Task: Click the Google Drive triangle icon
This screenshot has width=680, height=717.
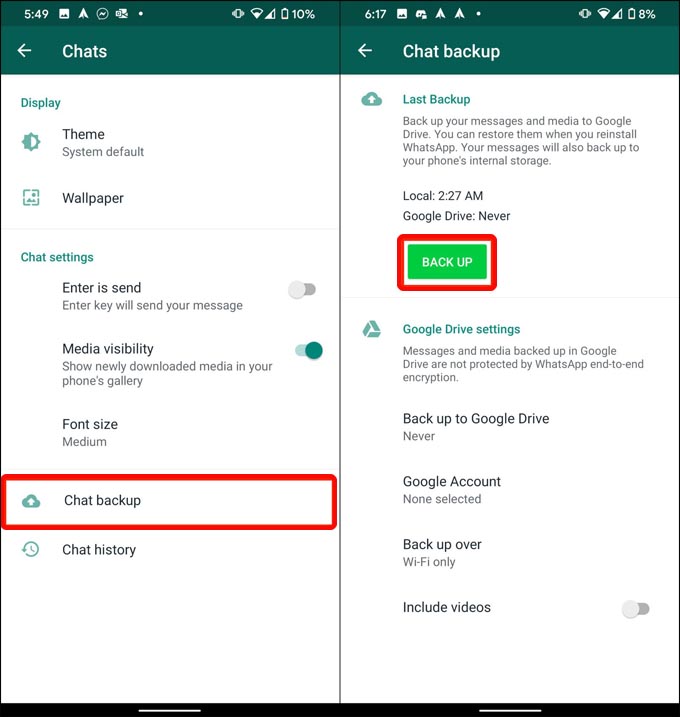Action: (x=372, y=329)
